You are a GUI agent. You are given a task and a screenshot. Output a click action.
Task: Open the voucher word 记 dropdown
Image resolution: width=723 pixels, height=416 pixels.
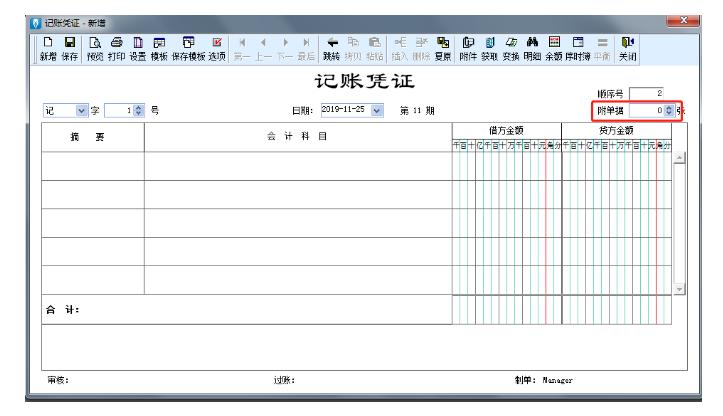pyautogui.click(x=81, y=111)
